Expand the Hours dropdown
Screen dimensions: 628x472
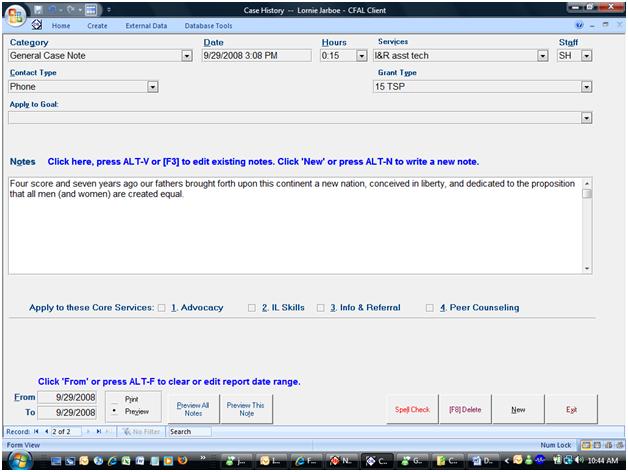[x=361, y=56]
